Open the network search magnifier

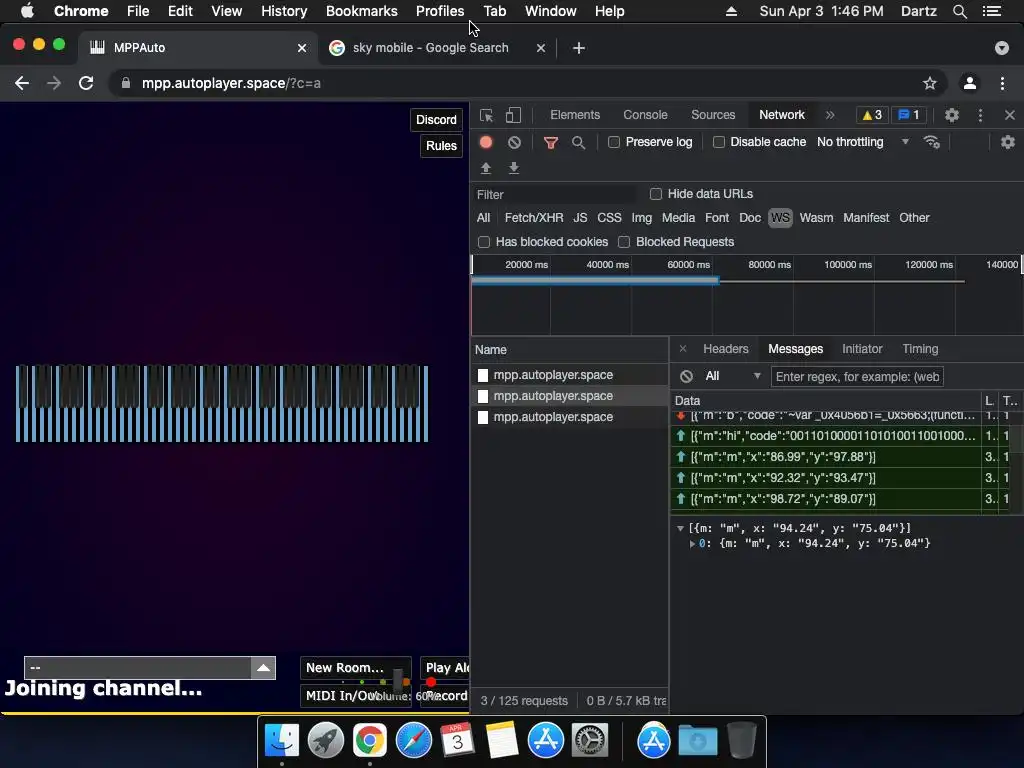[579, 142]
